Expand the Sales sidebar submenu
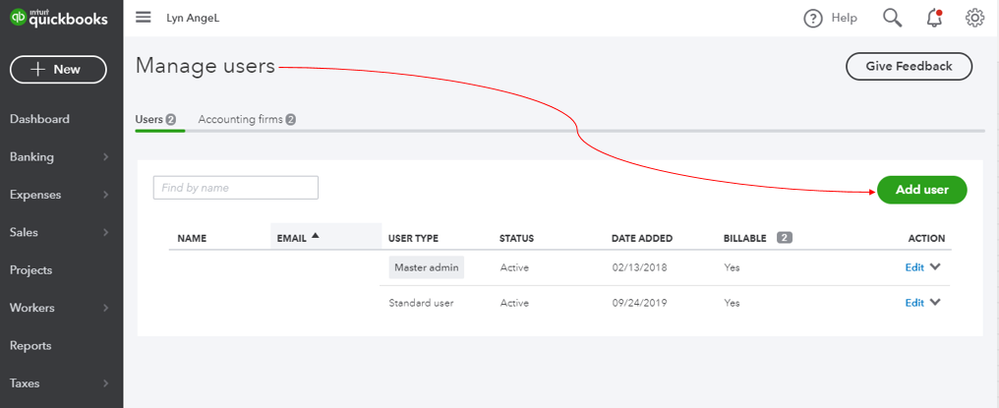This screenshot has width=999, height=408. coord(106,232)
